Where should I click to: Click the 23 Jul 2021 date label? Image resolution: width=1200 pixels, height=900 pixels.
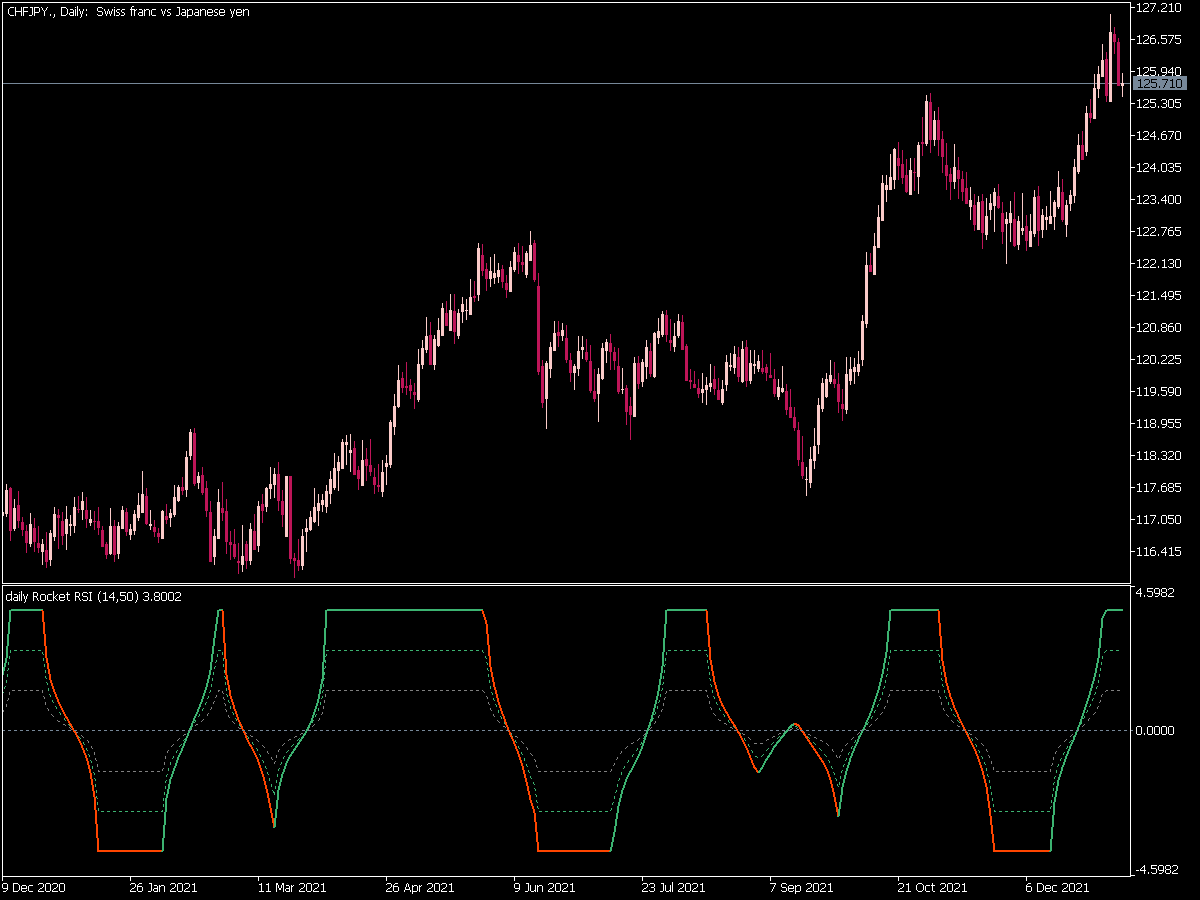click(676, 888)
